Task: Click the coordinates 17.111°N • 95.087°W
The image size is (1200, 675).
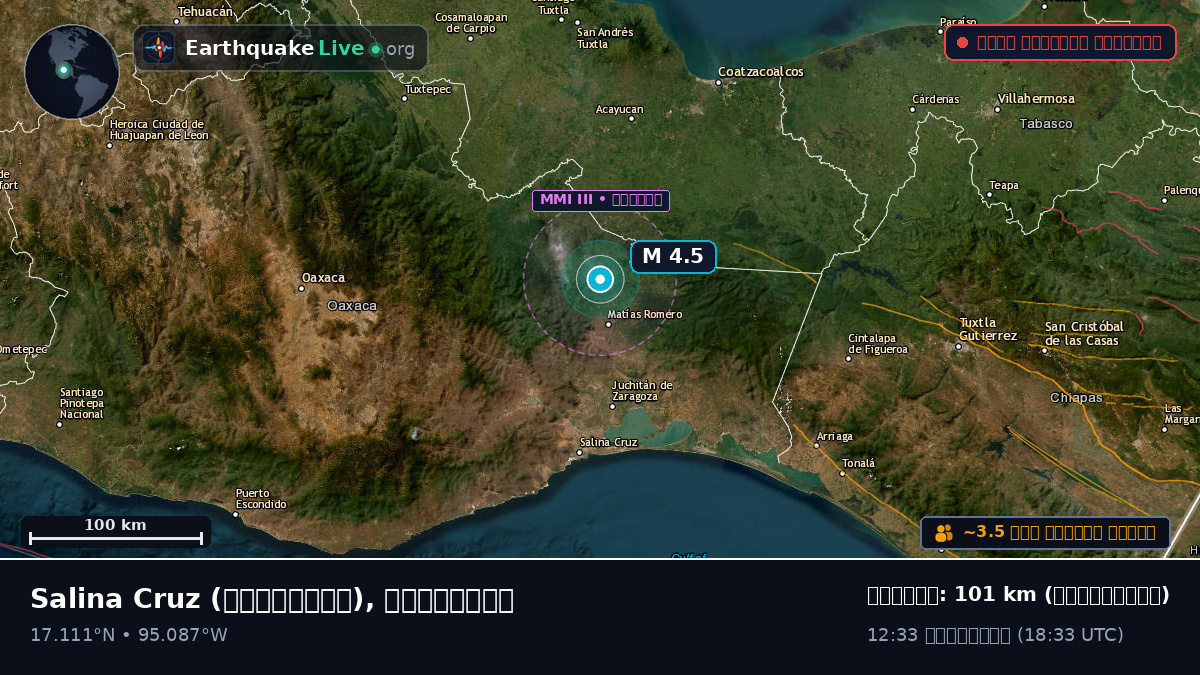Action: pyautogui.click(x=129, y=635)
